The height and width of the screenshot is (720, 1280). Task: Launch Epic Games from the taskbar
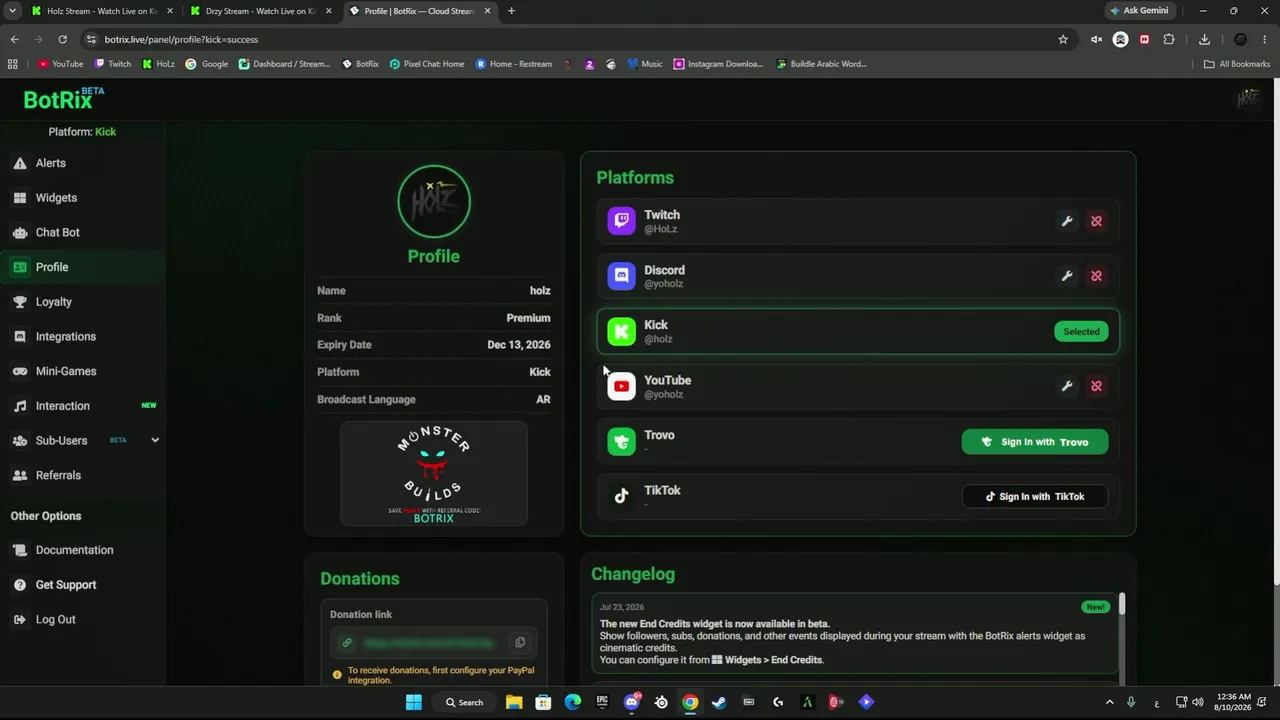pos(602,702)
